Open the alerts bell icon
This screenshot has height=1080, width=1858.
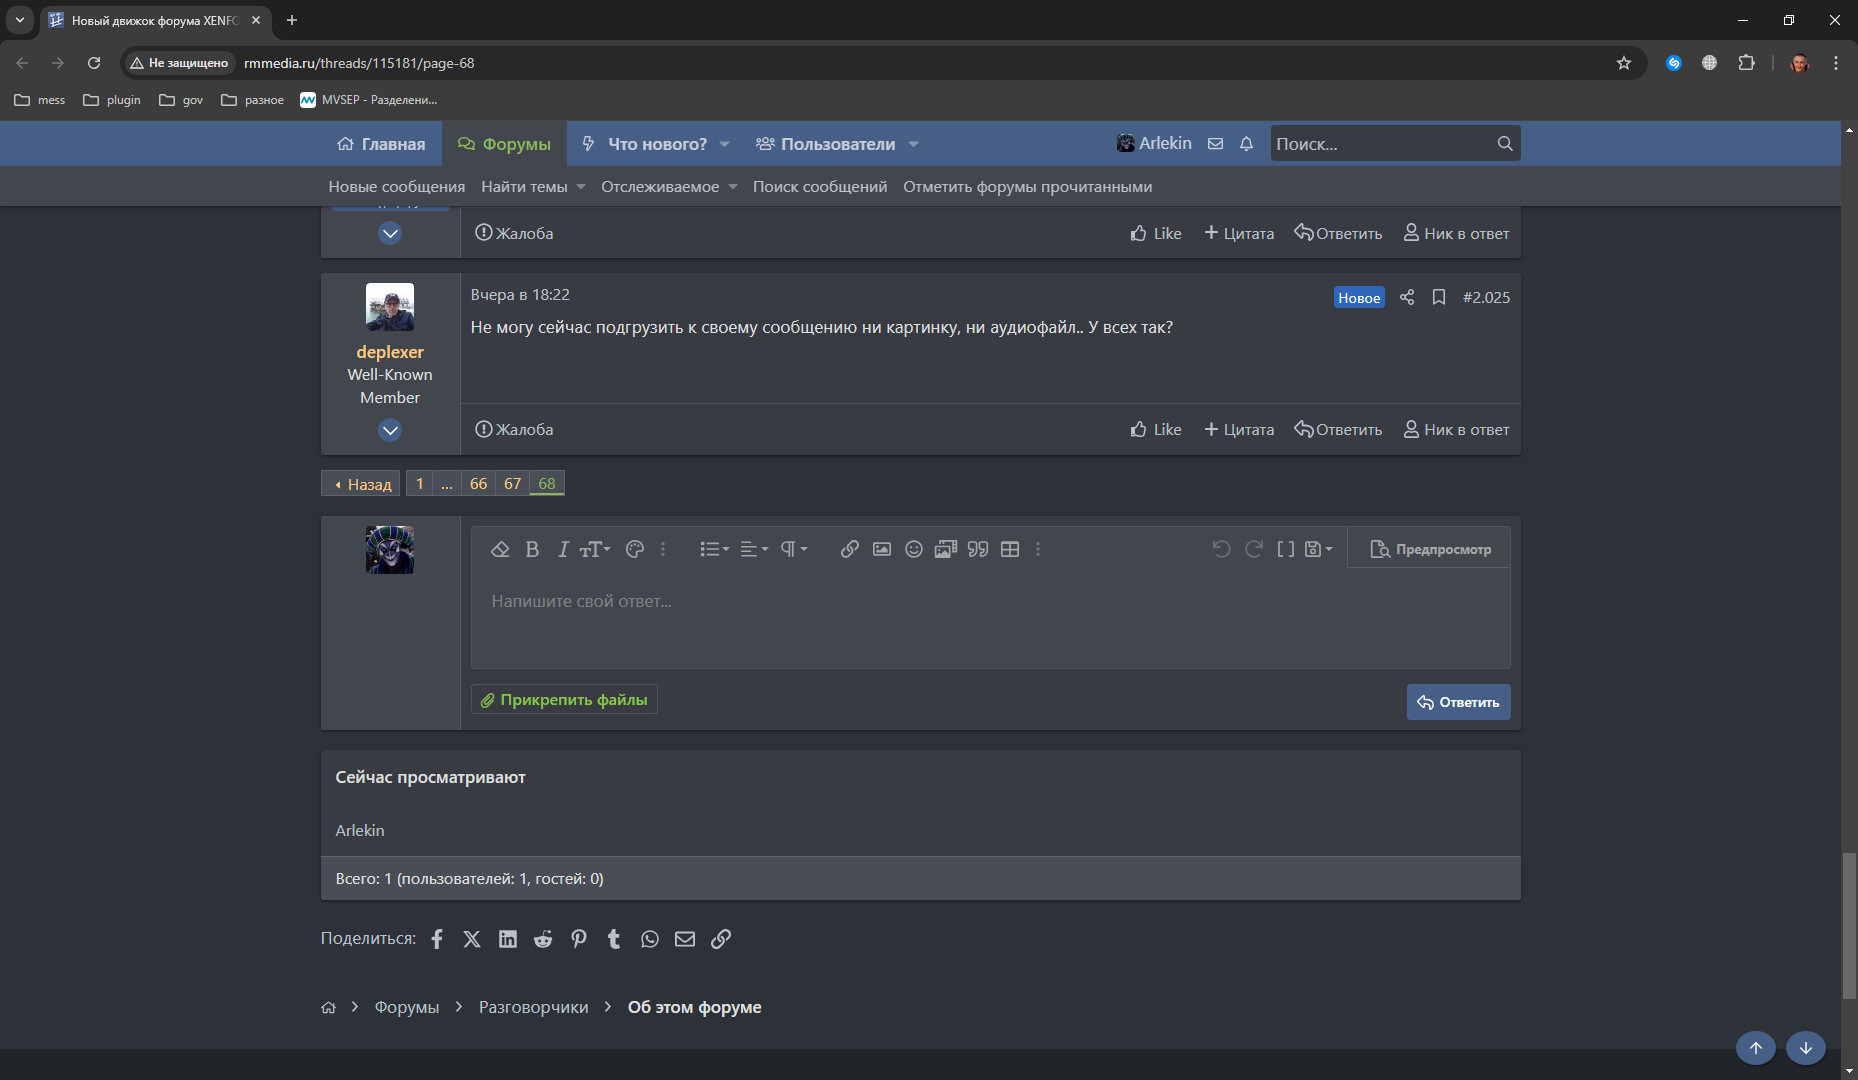click(1246, 144)
